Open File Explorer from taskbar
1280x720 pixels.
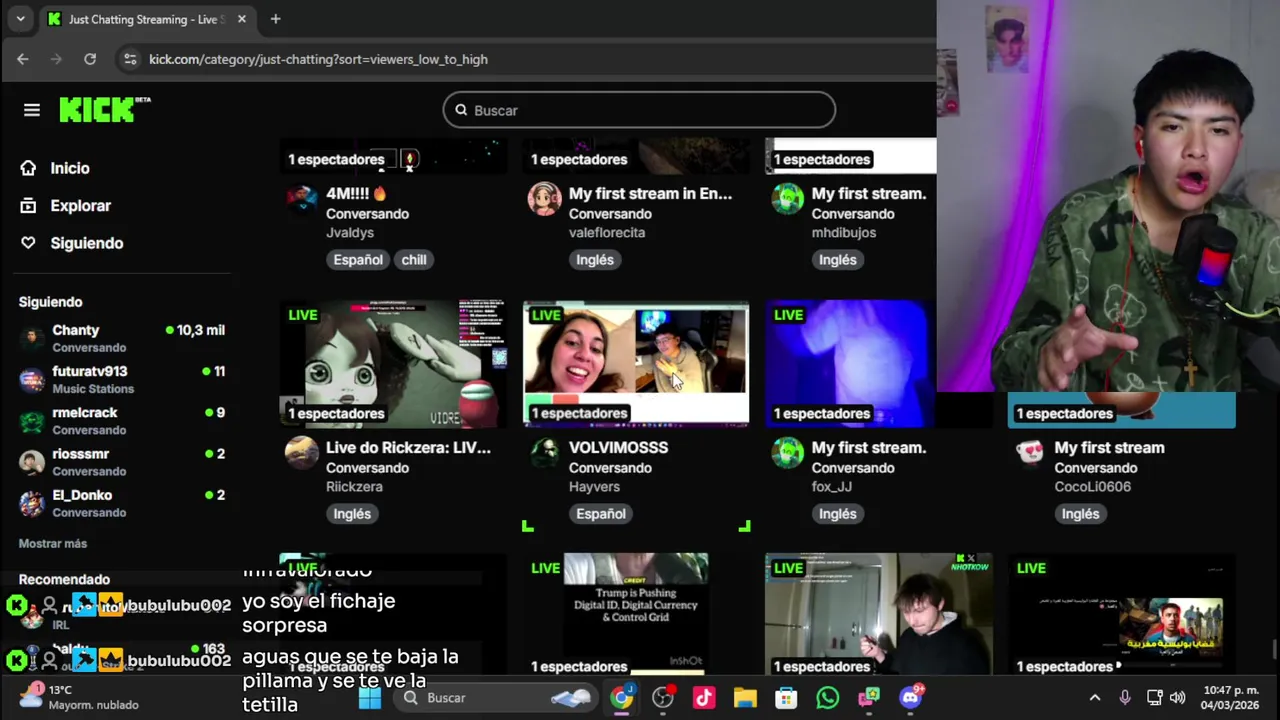(745, 697)
